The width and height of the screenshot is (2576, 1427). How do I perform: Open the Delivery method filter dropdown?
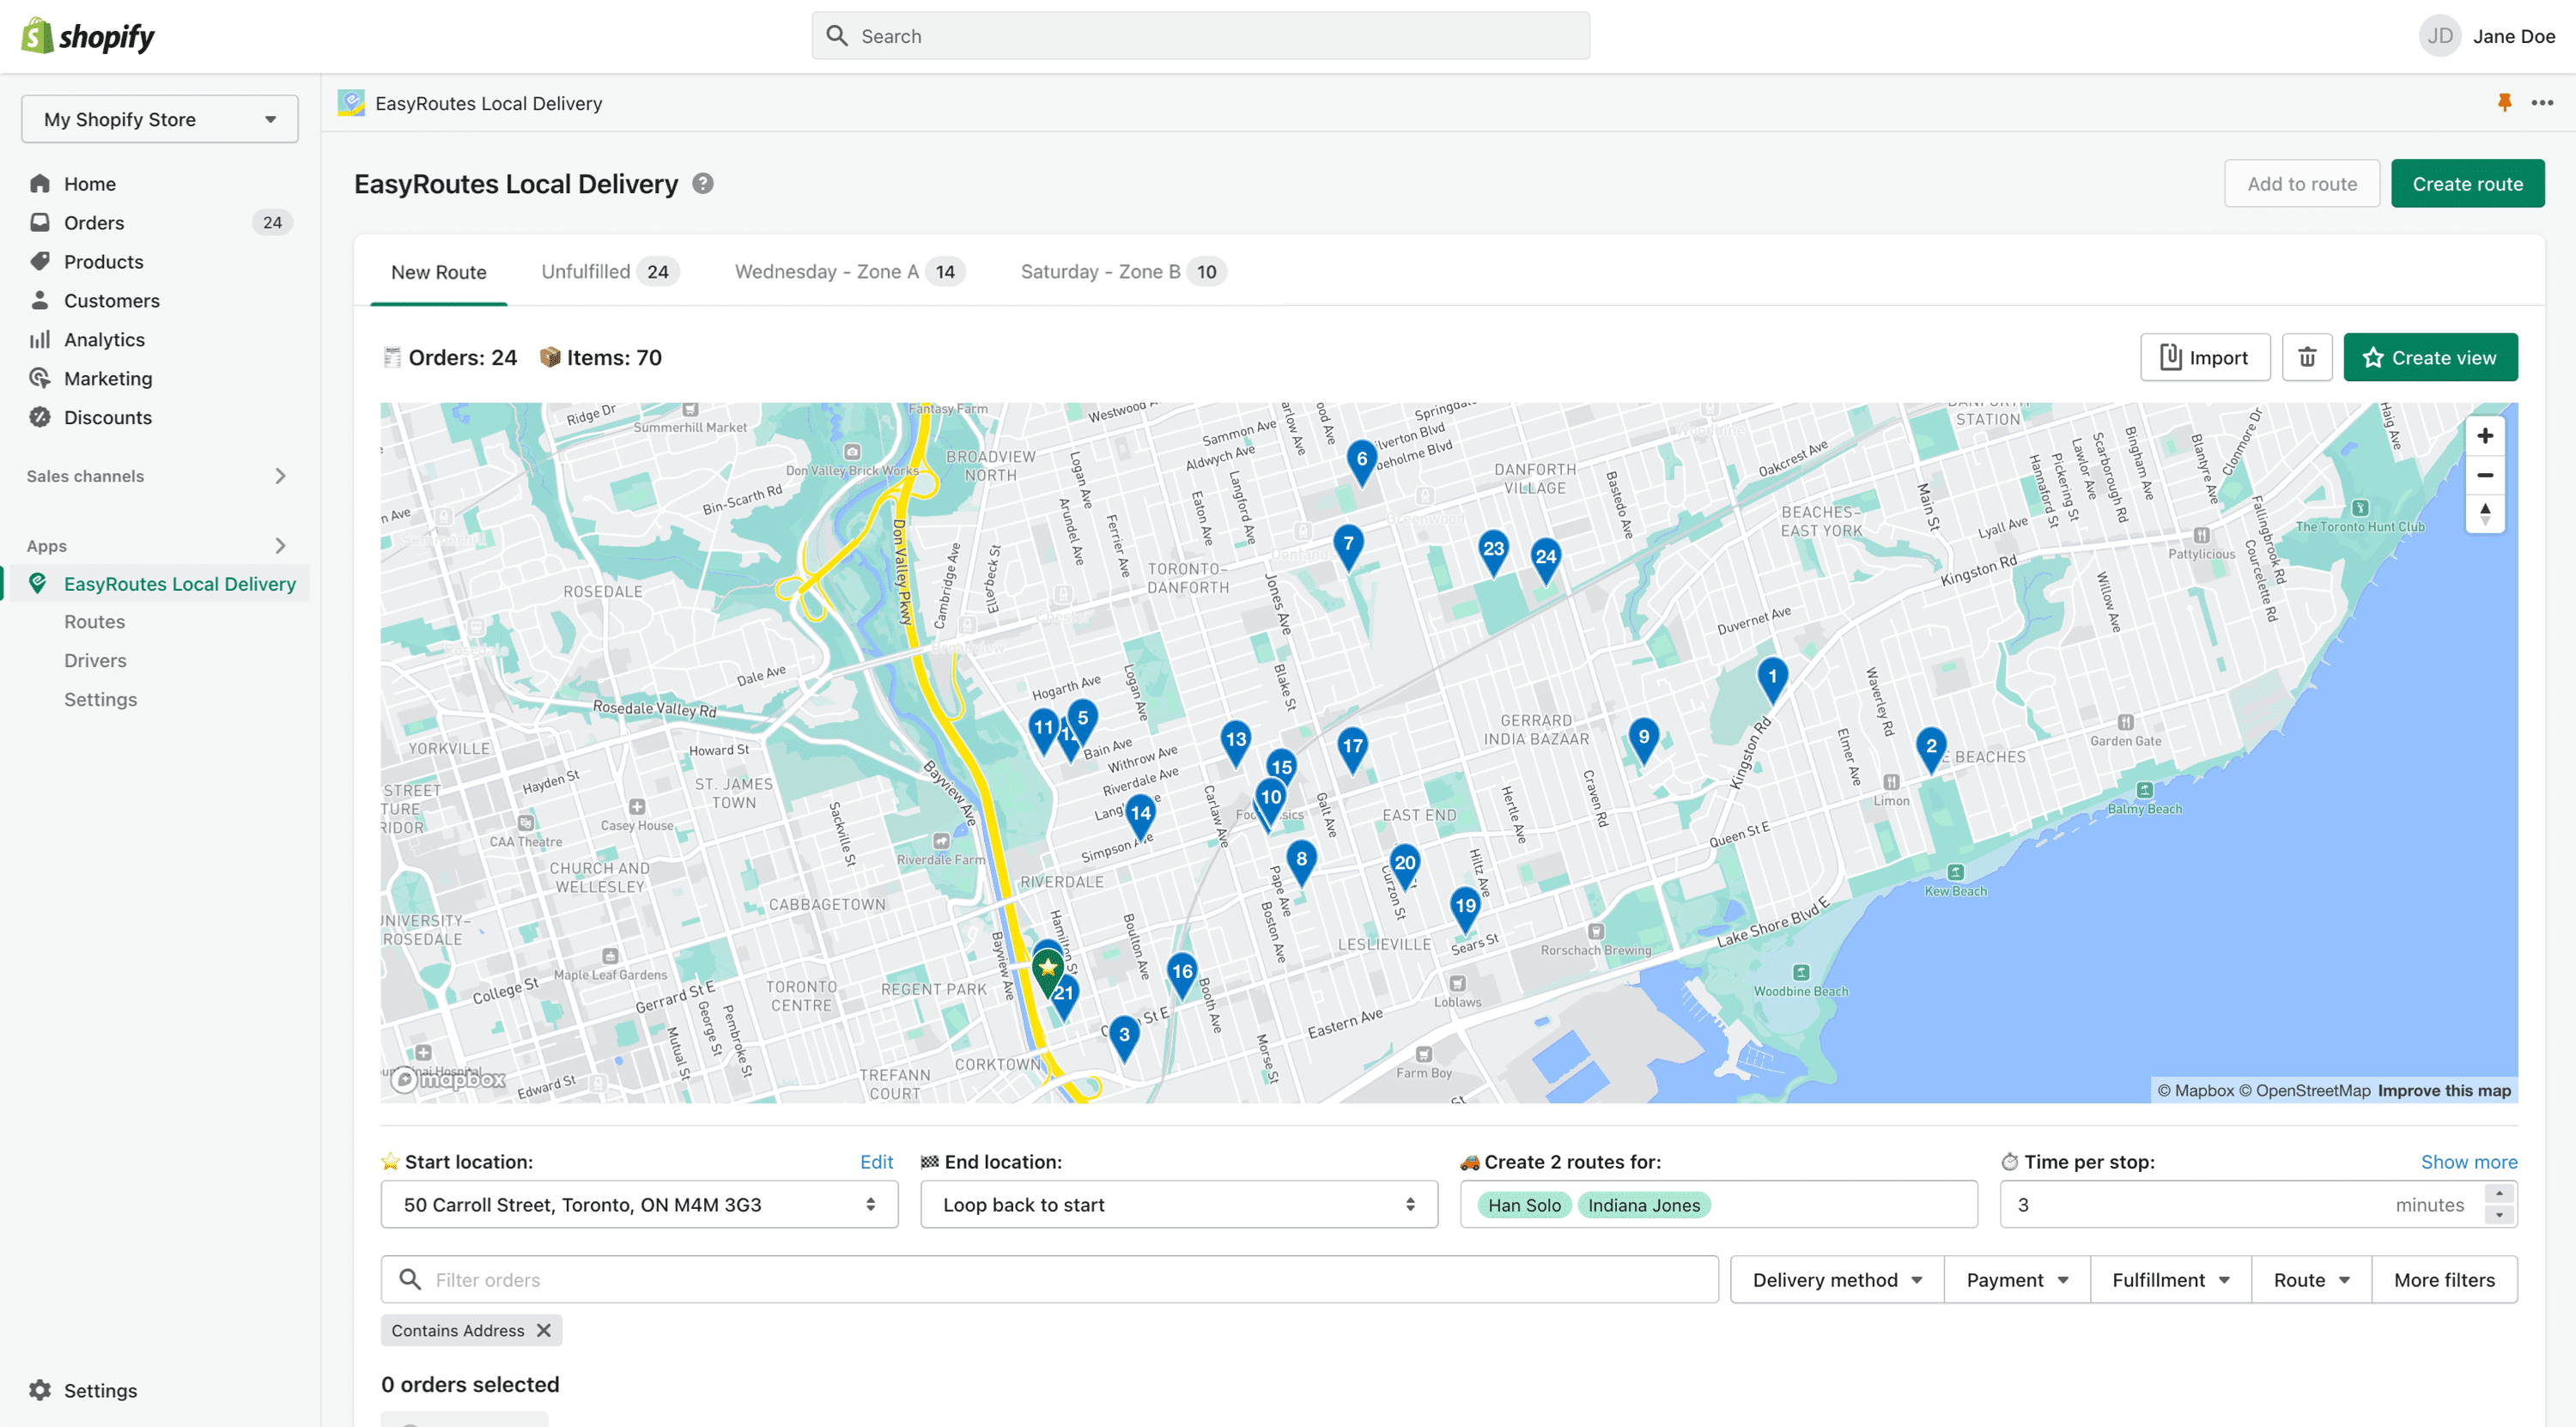[1836, 1279]
